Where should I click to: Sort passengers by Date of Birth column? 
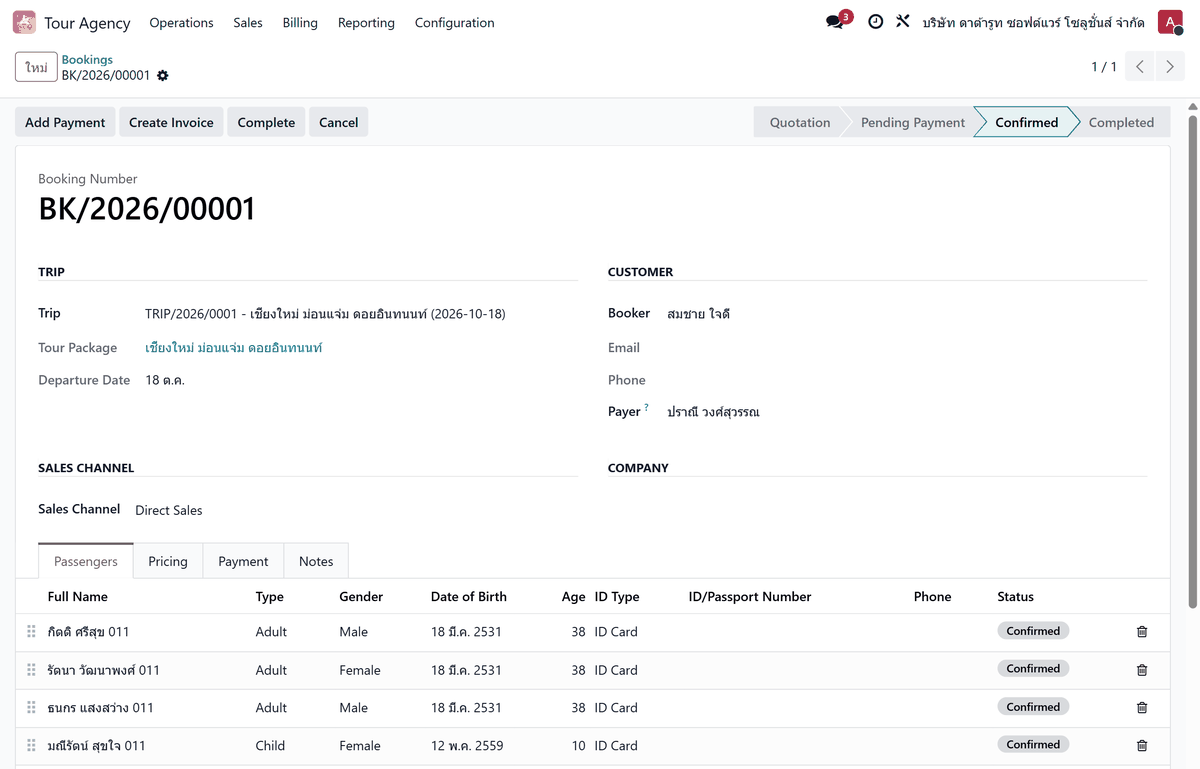(x=469, y=597)
